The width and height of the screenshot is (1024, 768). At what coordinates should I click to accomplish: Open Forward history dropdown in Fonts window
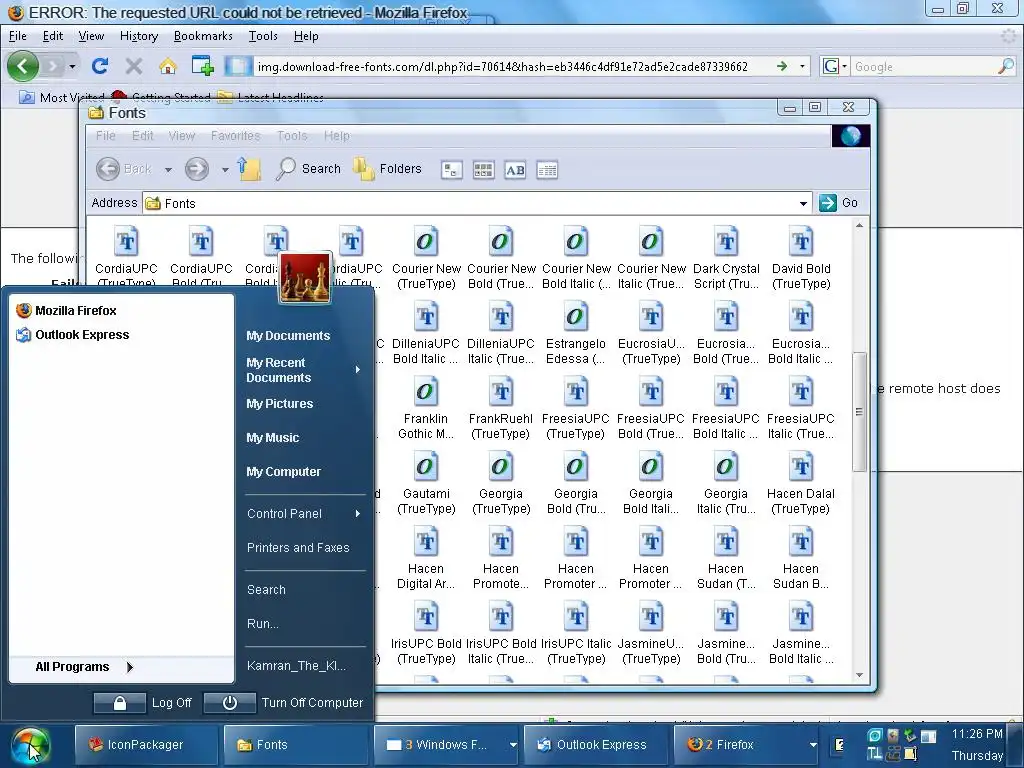tap(225, 170)
